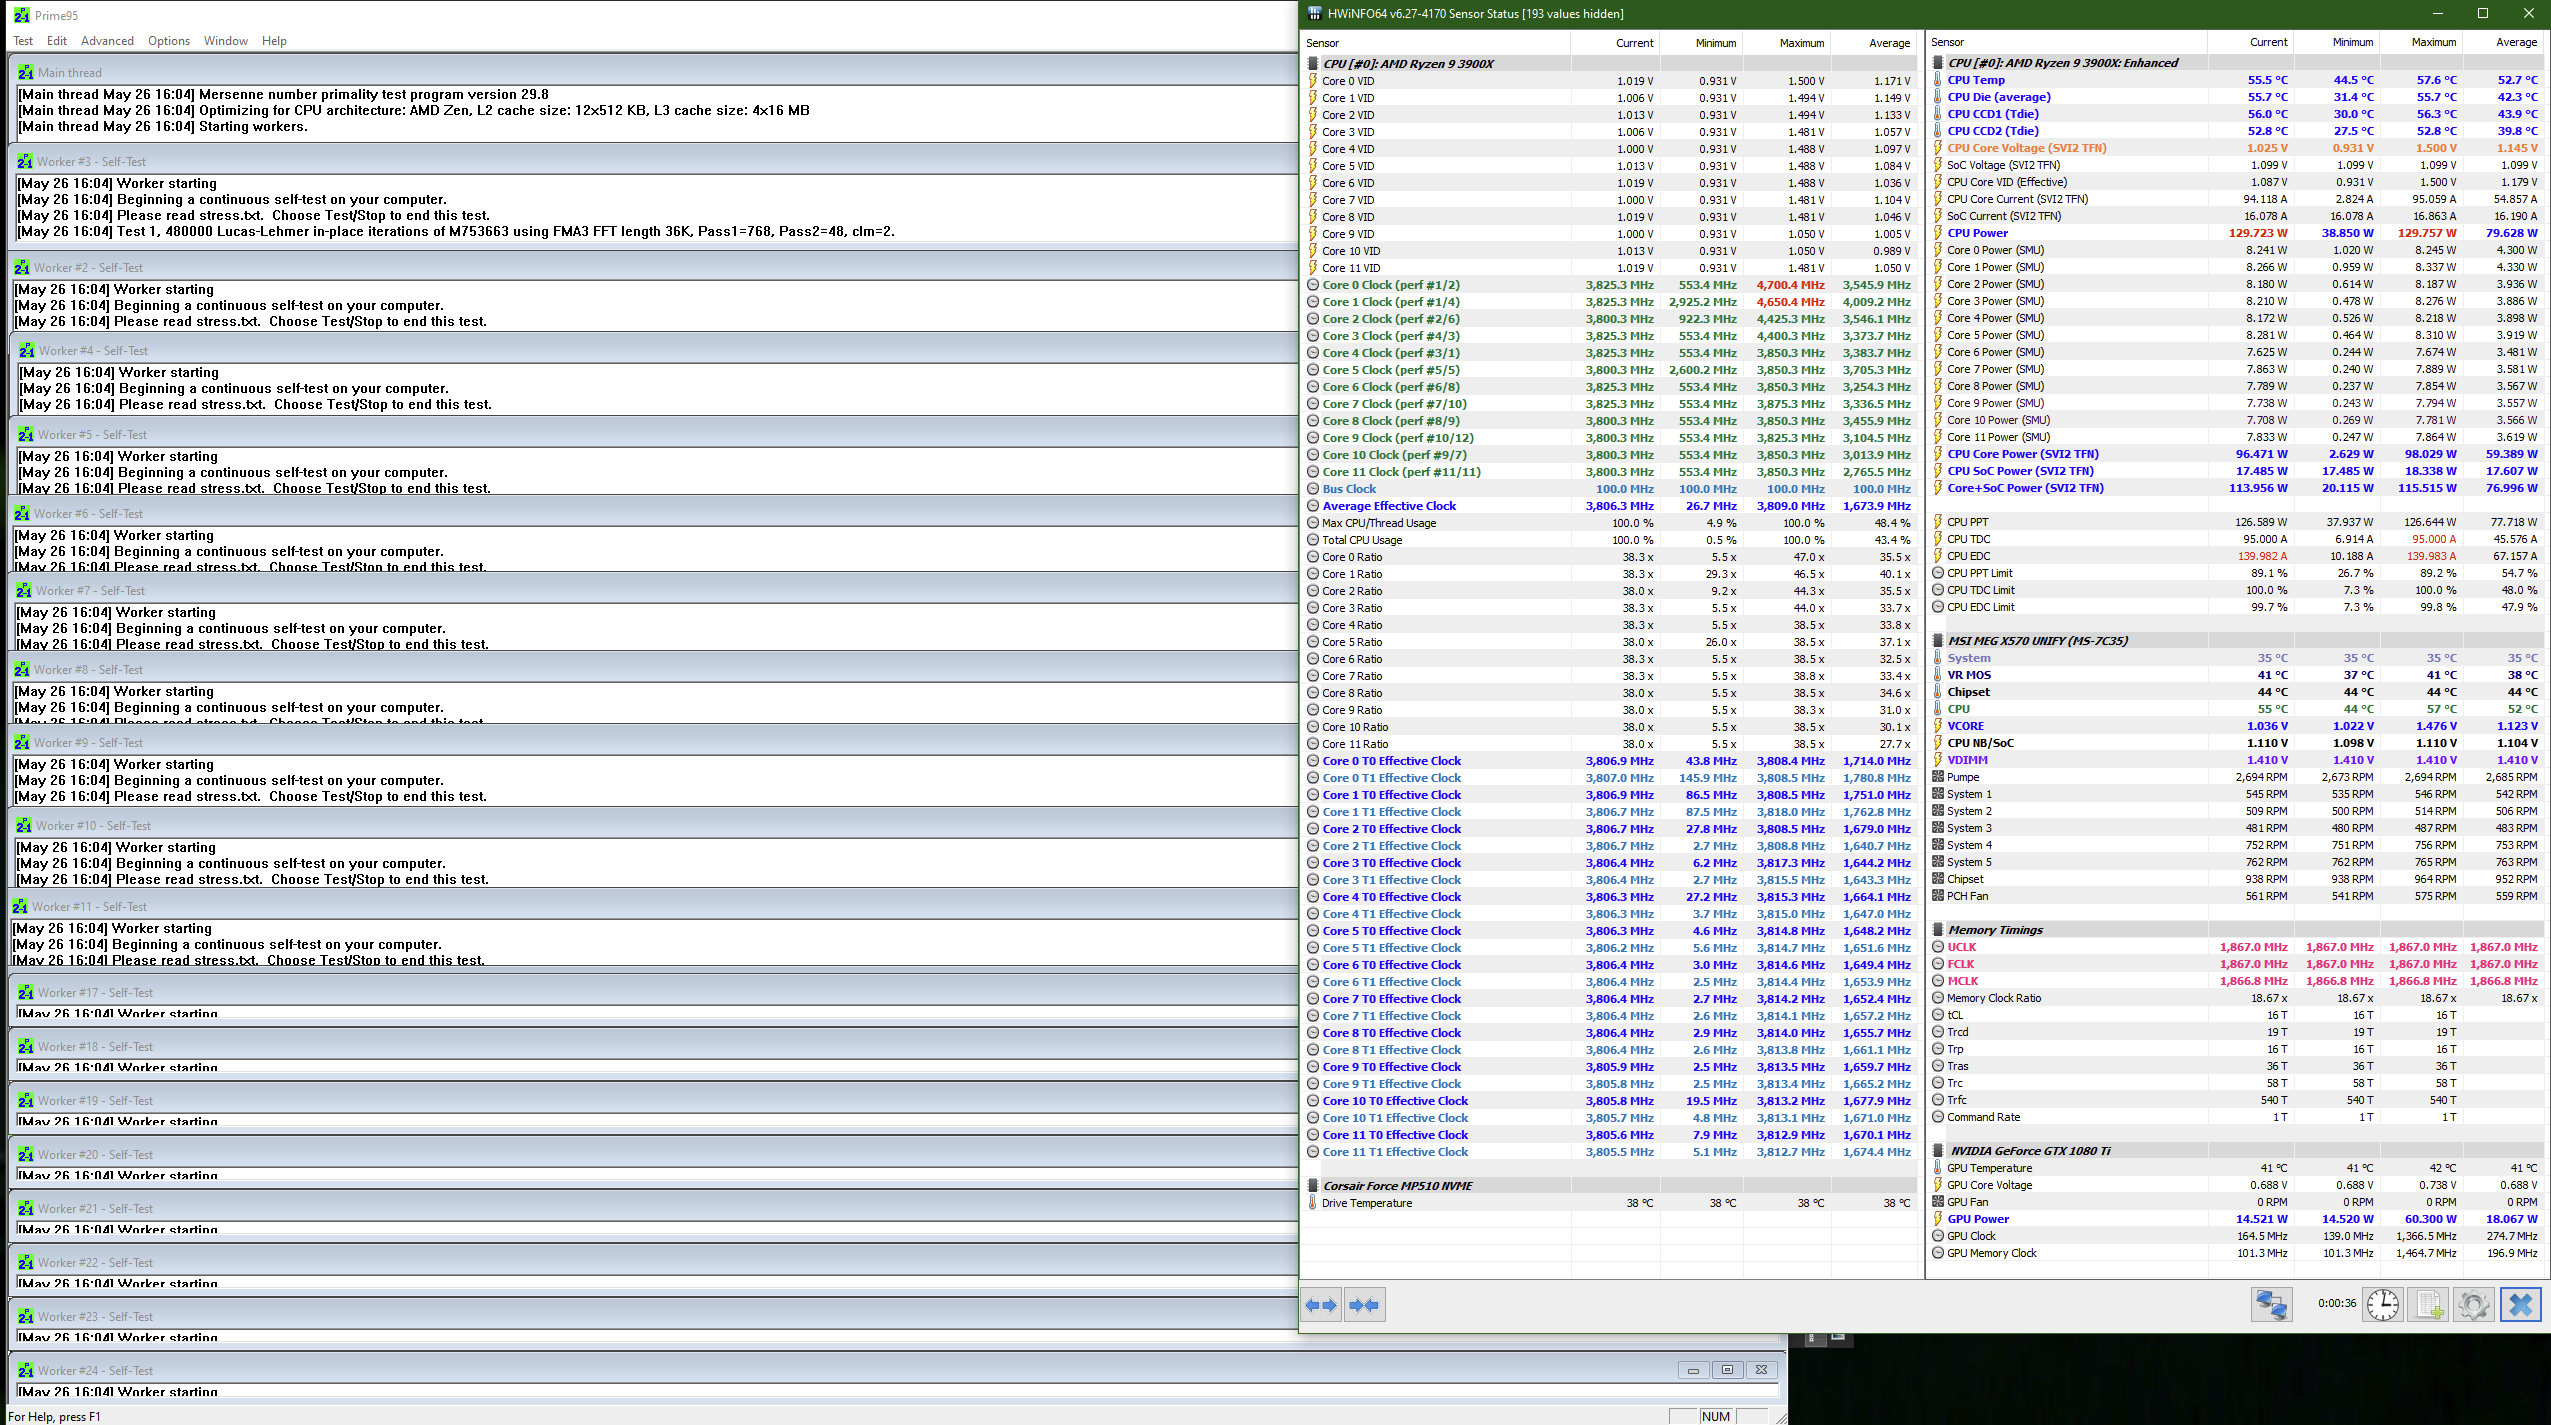Start logging with sheet plus icon
The width and height of the screenshot is (2551, 1425).
pyautogui.click(x=2429, y=1305)
